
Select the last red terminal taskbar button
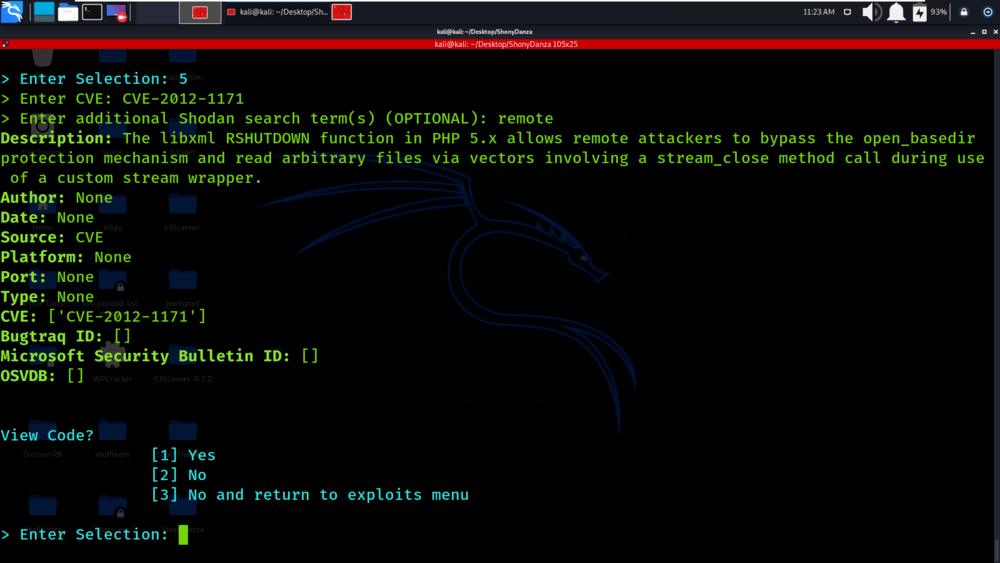tap(342, 11)
